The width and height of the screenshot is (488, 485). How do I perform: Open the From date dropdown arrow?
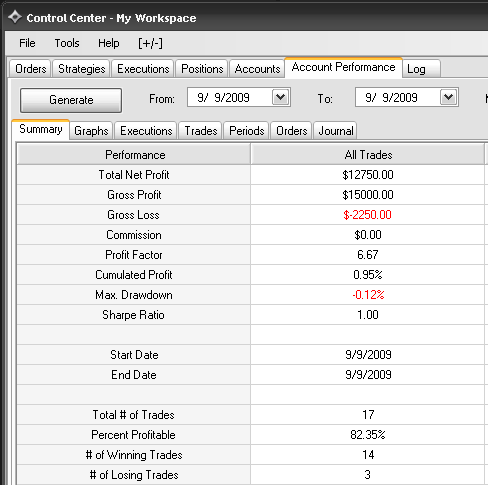(x=281, y=97)
